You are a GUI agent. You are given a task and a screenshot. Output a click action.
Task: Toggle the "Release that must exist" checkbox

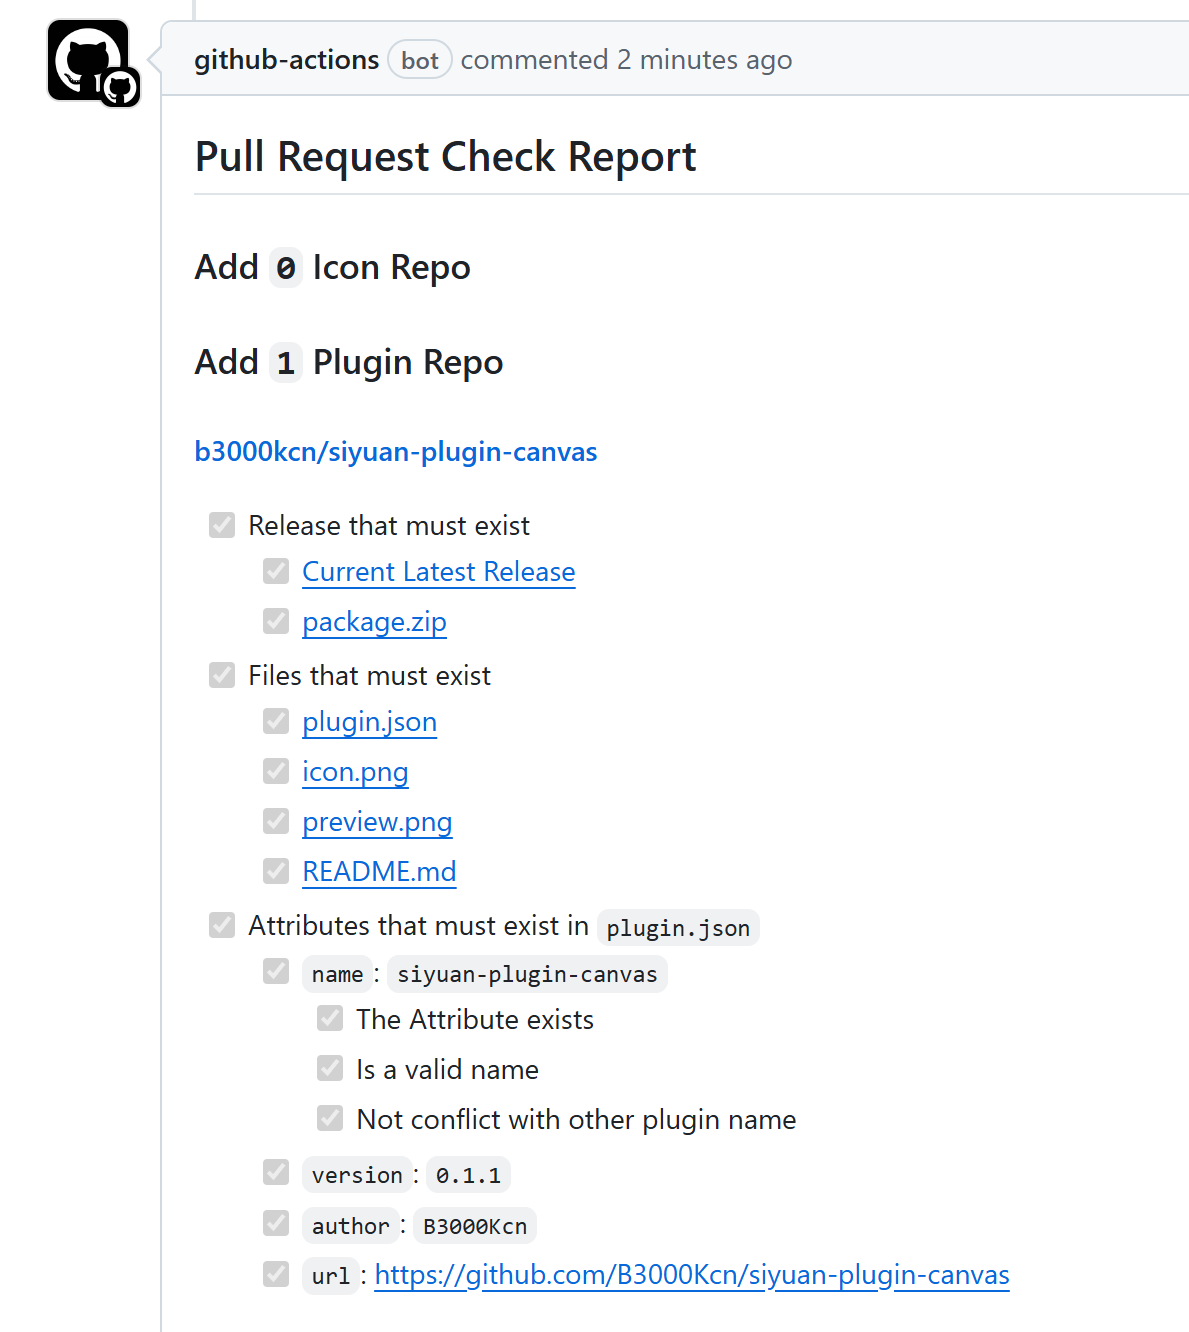[x=222, y=525]
